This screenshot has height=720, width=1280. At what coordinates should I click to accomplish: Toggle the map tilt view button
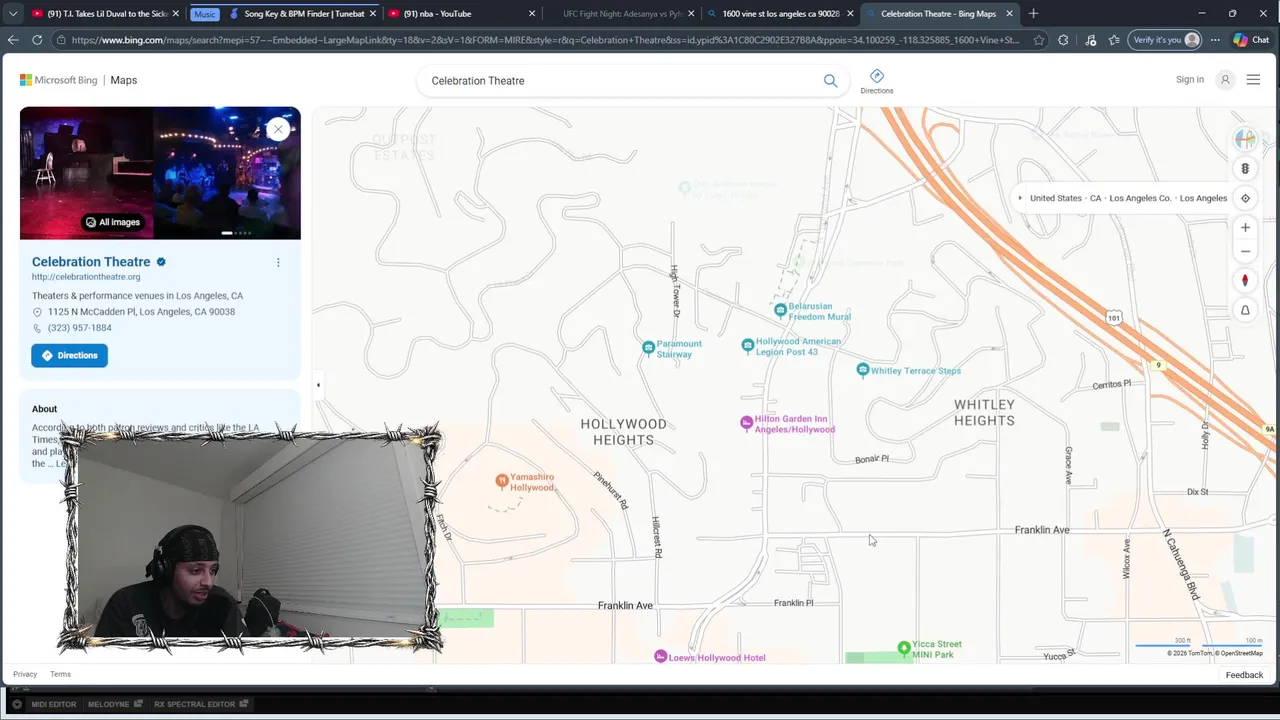tap(1245, 310)
